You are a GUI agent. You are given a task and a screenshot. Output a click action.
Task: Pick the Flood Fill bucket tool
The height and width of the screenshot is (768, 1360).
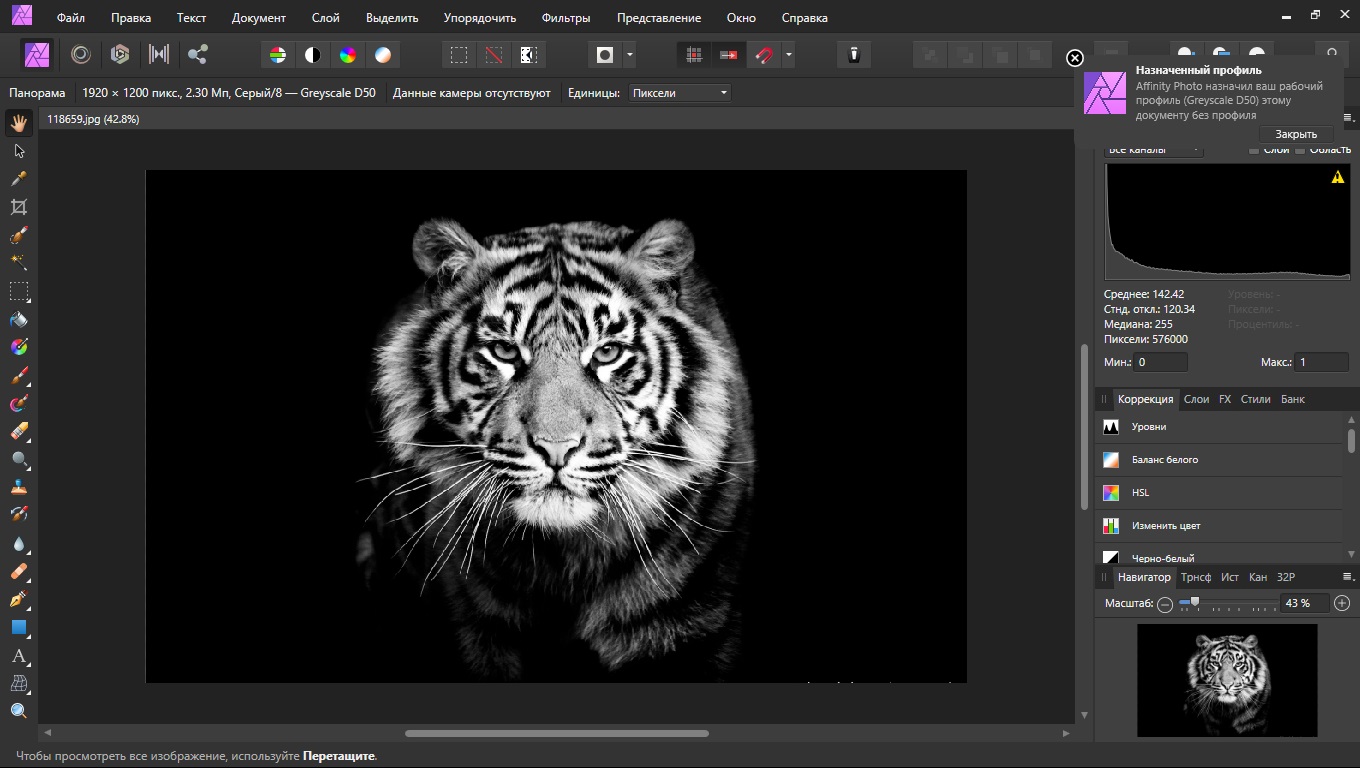(x=18, y=320)
